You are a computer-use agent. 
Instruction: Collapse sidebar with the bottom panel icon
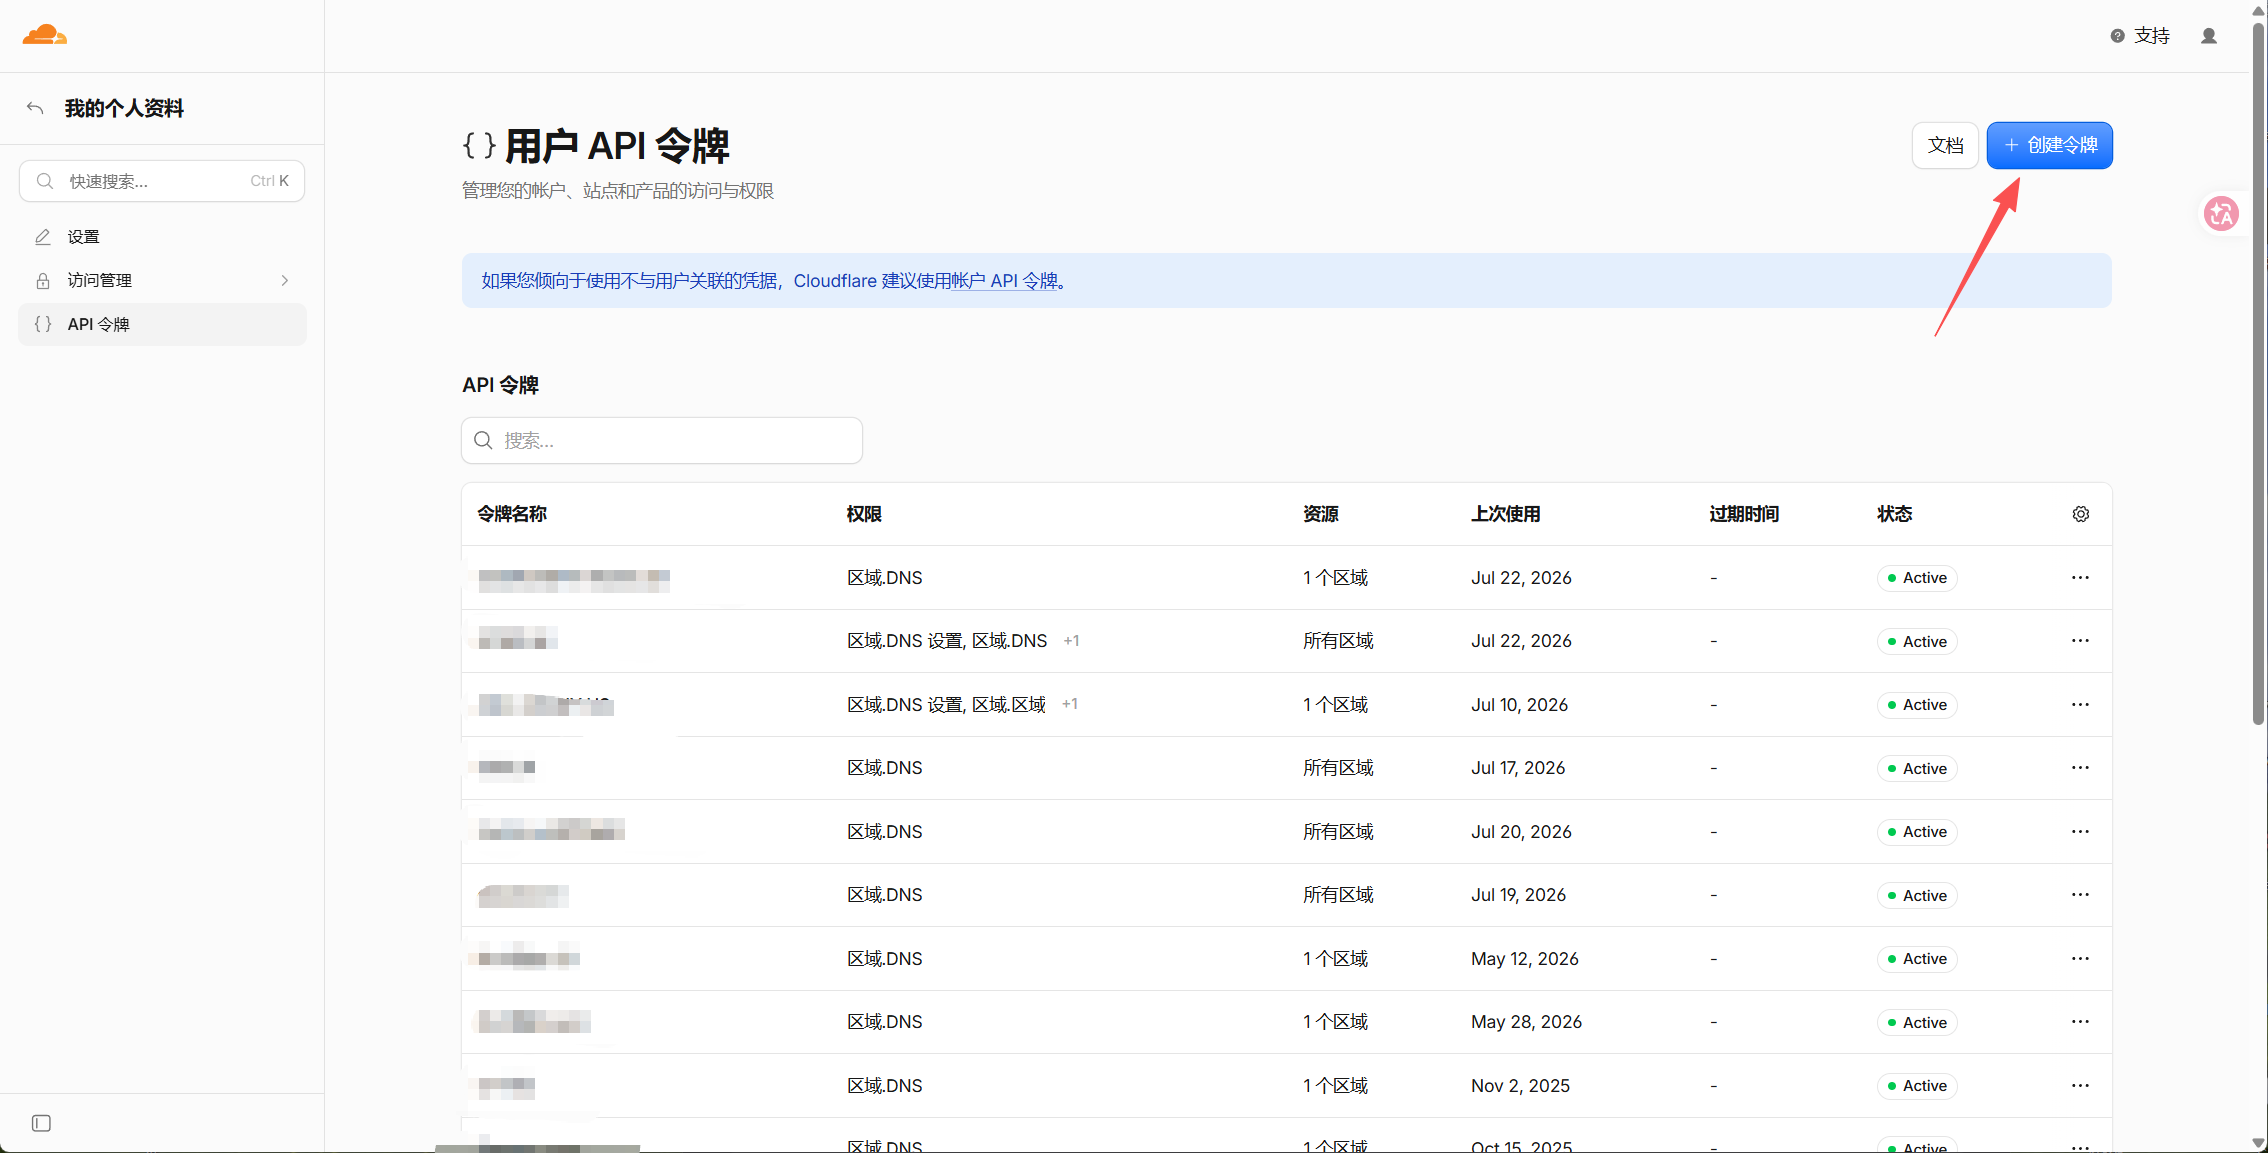pos(41,1123)
